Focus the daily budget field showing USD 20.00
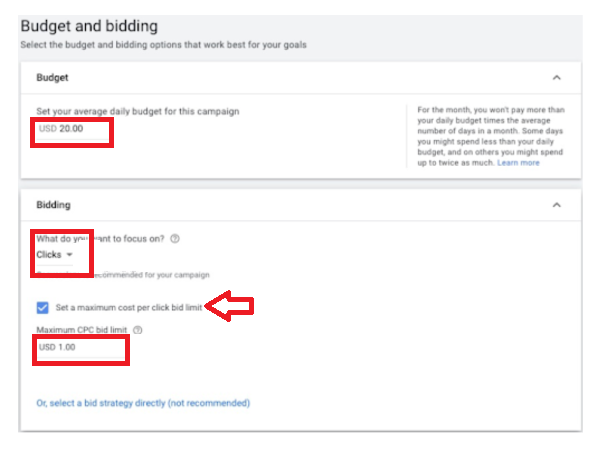Screen dimensions: 606x451 [x=72, y=129]
